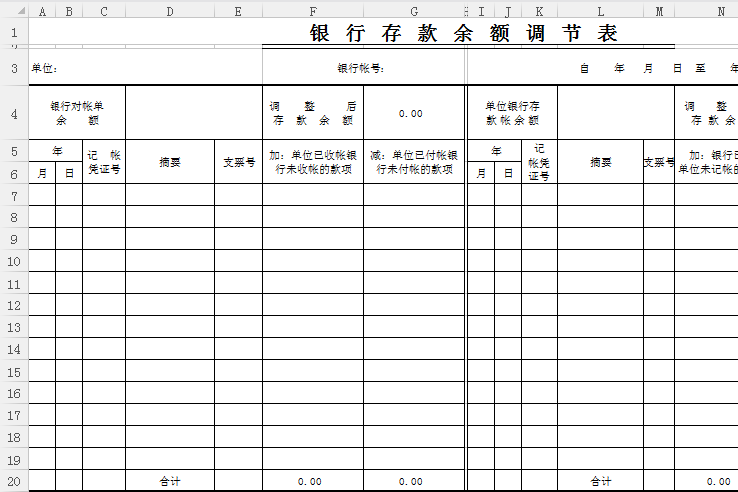Click the 减:单位已付帐银行未付帐 header cell
The height and width of the screenshot is (492, 738).
pos(414,162)
